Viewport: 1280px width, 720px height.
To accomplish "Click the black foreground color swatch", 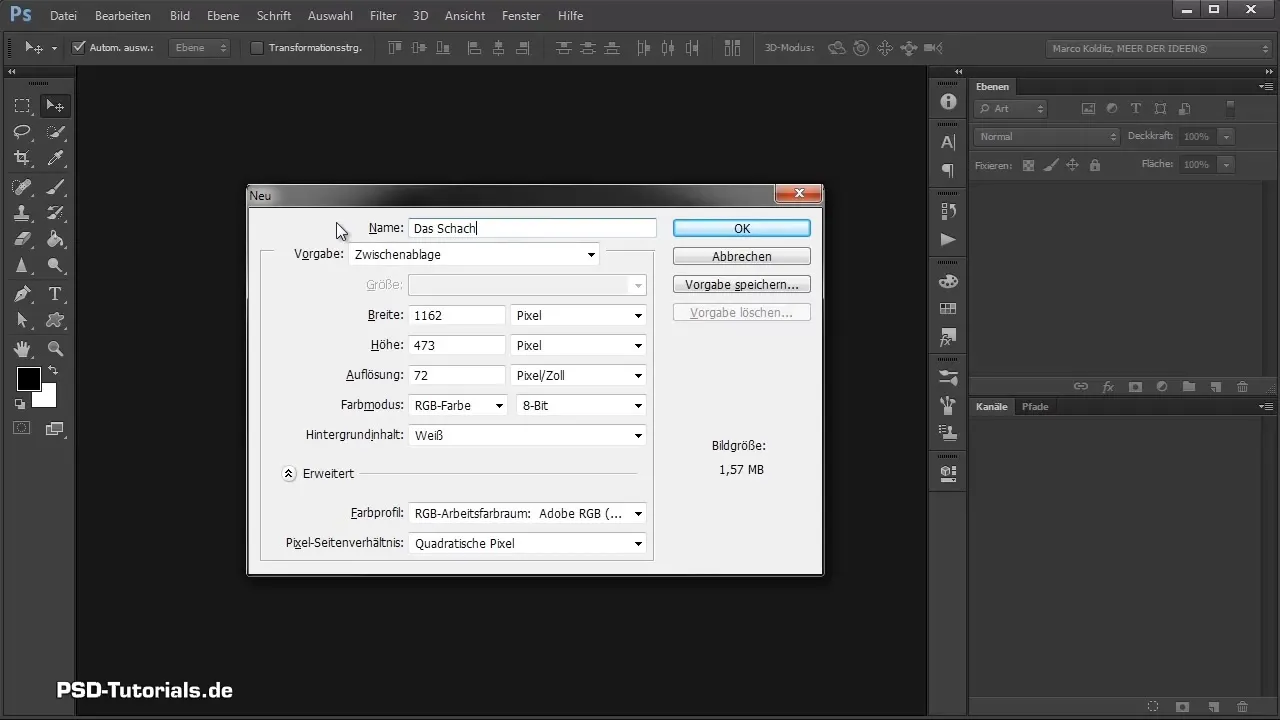I will click(x=28, y=379).
